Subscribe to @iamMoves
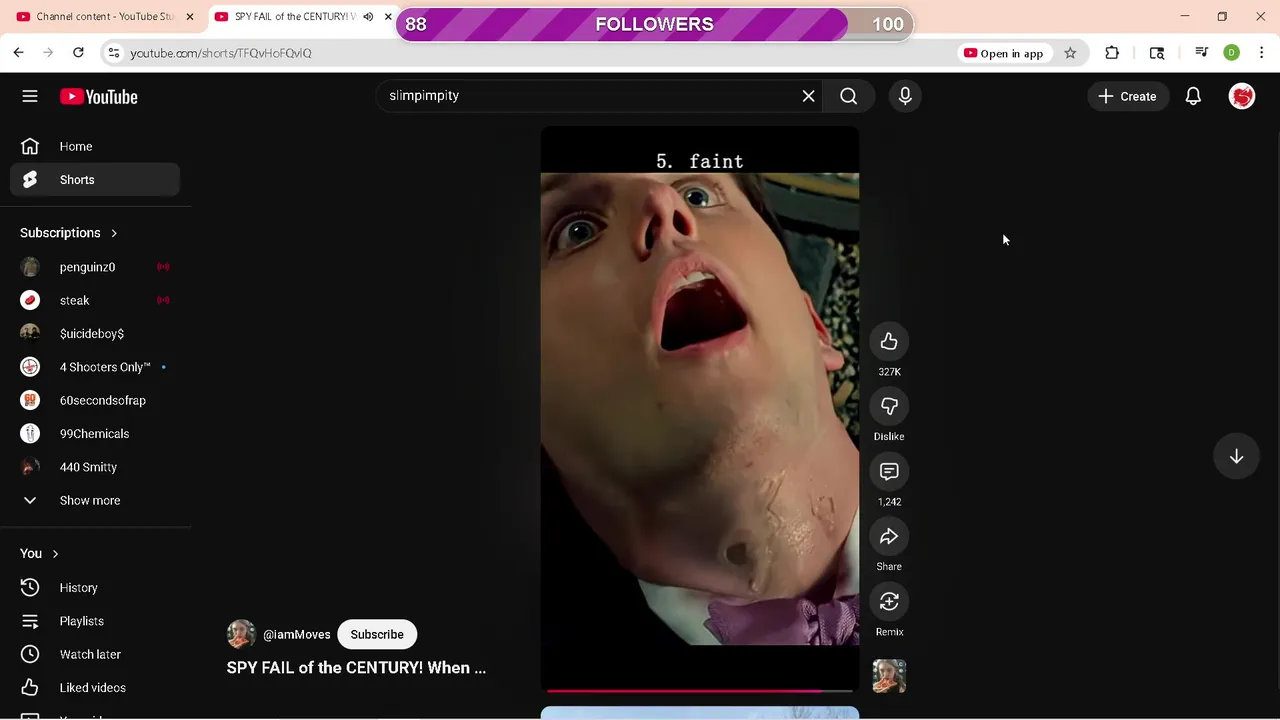 (x=377, y=634)
